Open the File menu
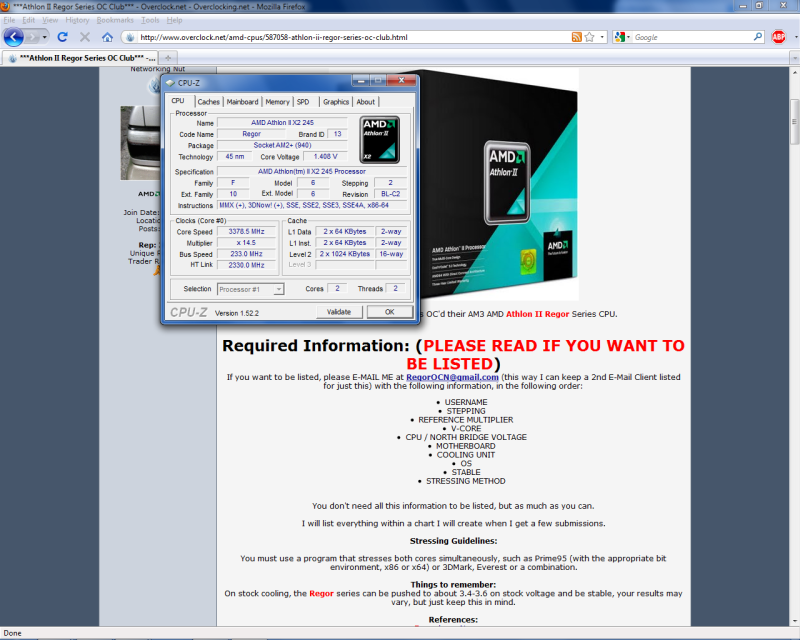800x640 pixels. 9,20
